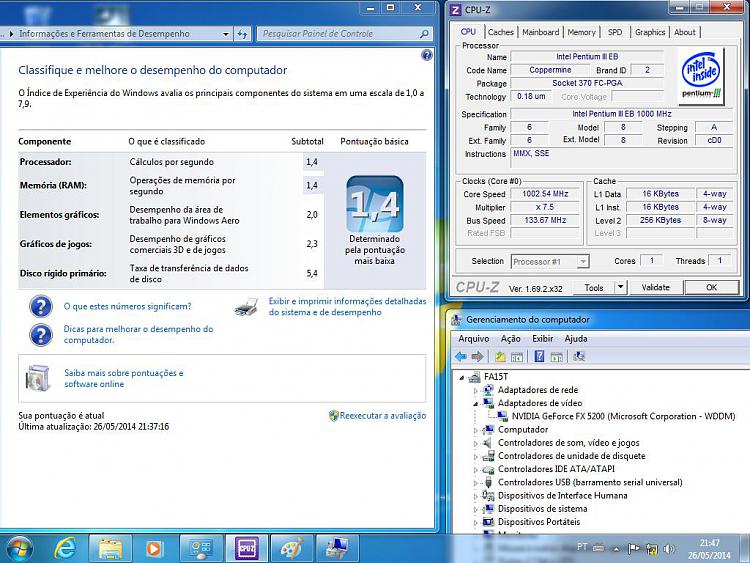
Task: Click the blue Help toolbar icon in Gerenciamento
Action: coord(539,356)
